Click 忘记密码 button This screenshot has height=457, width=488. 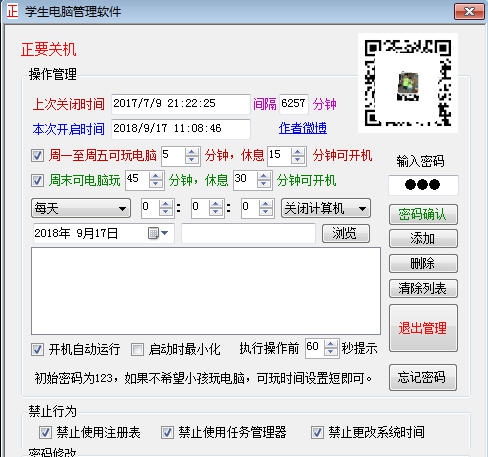422,378
